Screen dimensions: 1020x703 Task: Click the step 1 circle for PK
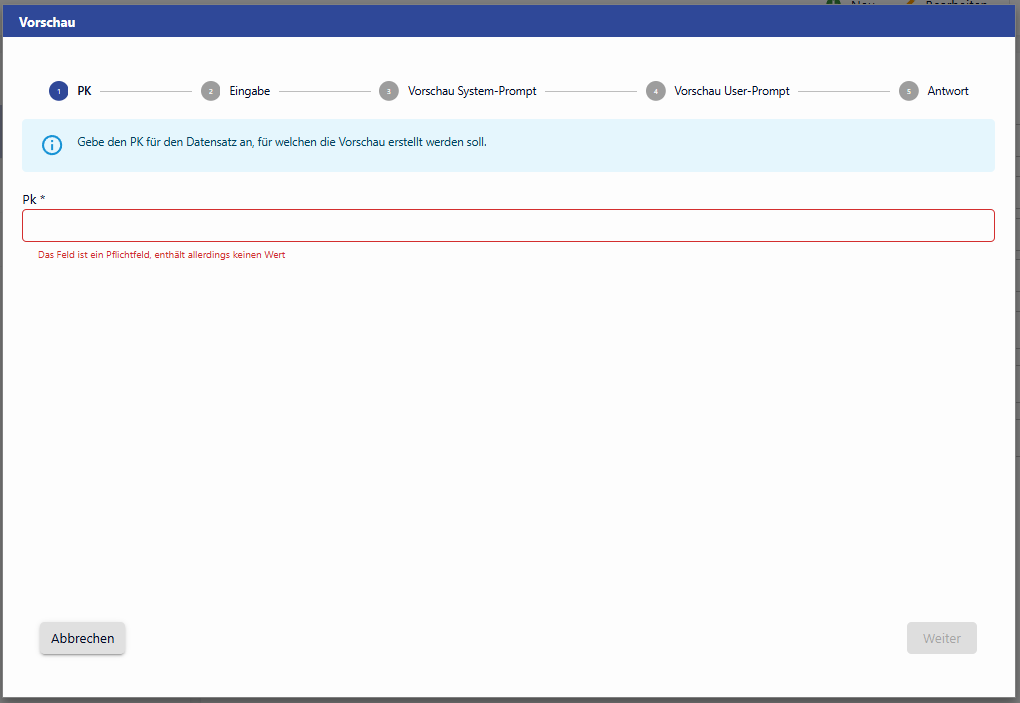coord(58,91)
